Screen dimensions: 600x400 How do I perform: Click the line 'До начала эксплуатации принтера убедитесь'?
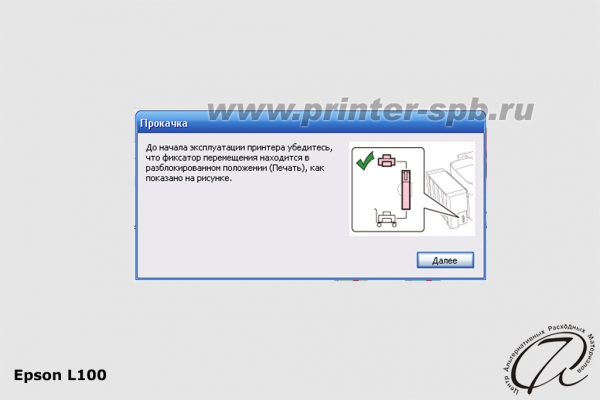(239, 148)
